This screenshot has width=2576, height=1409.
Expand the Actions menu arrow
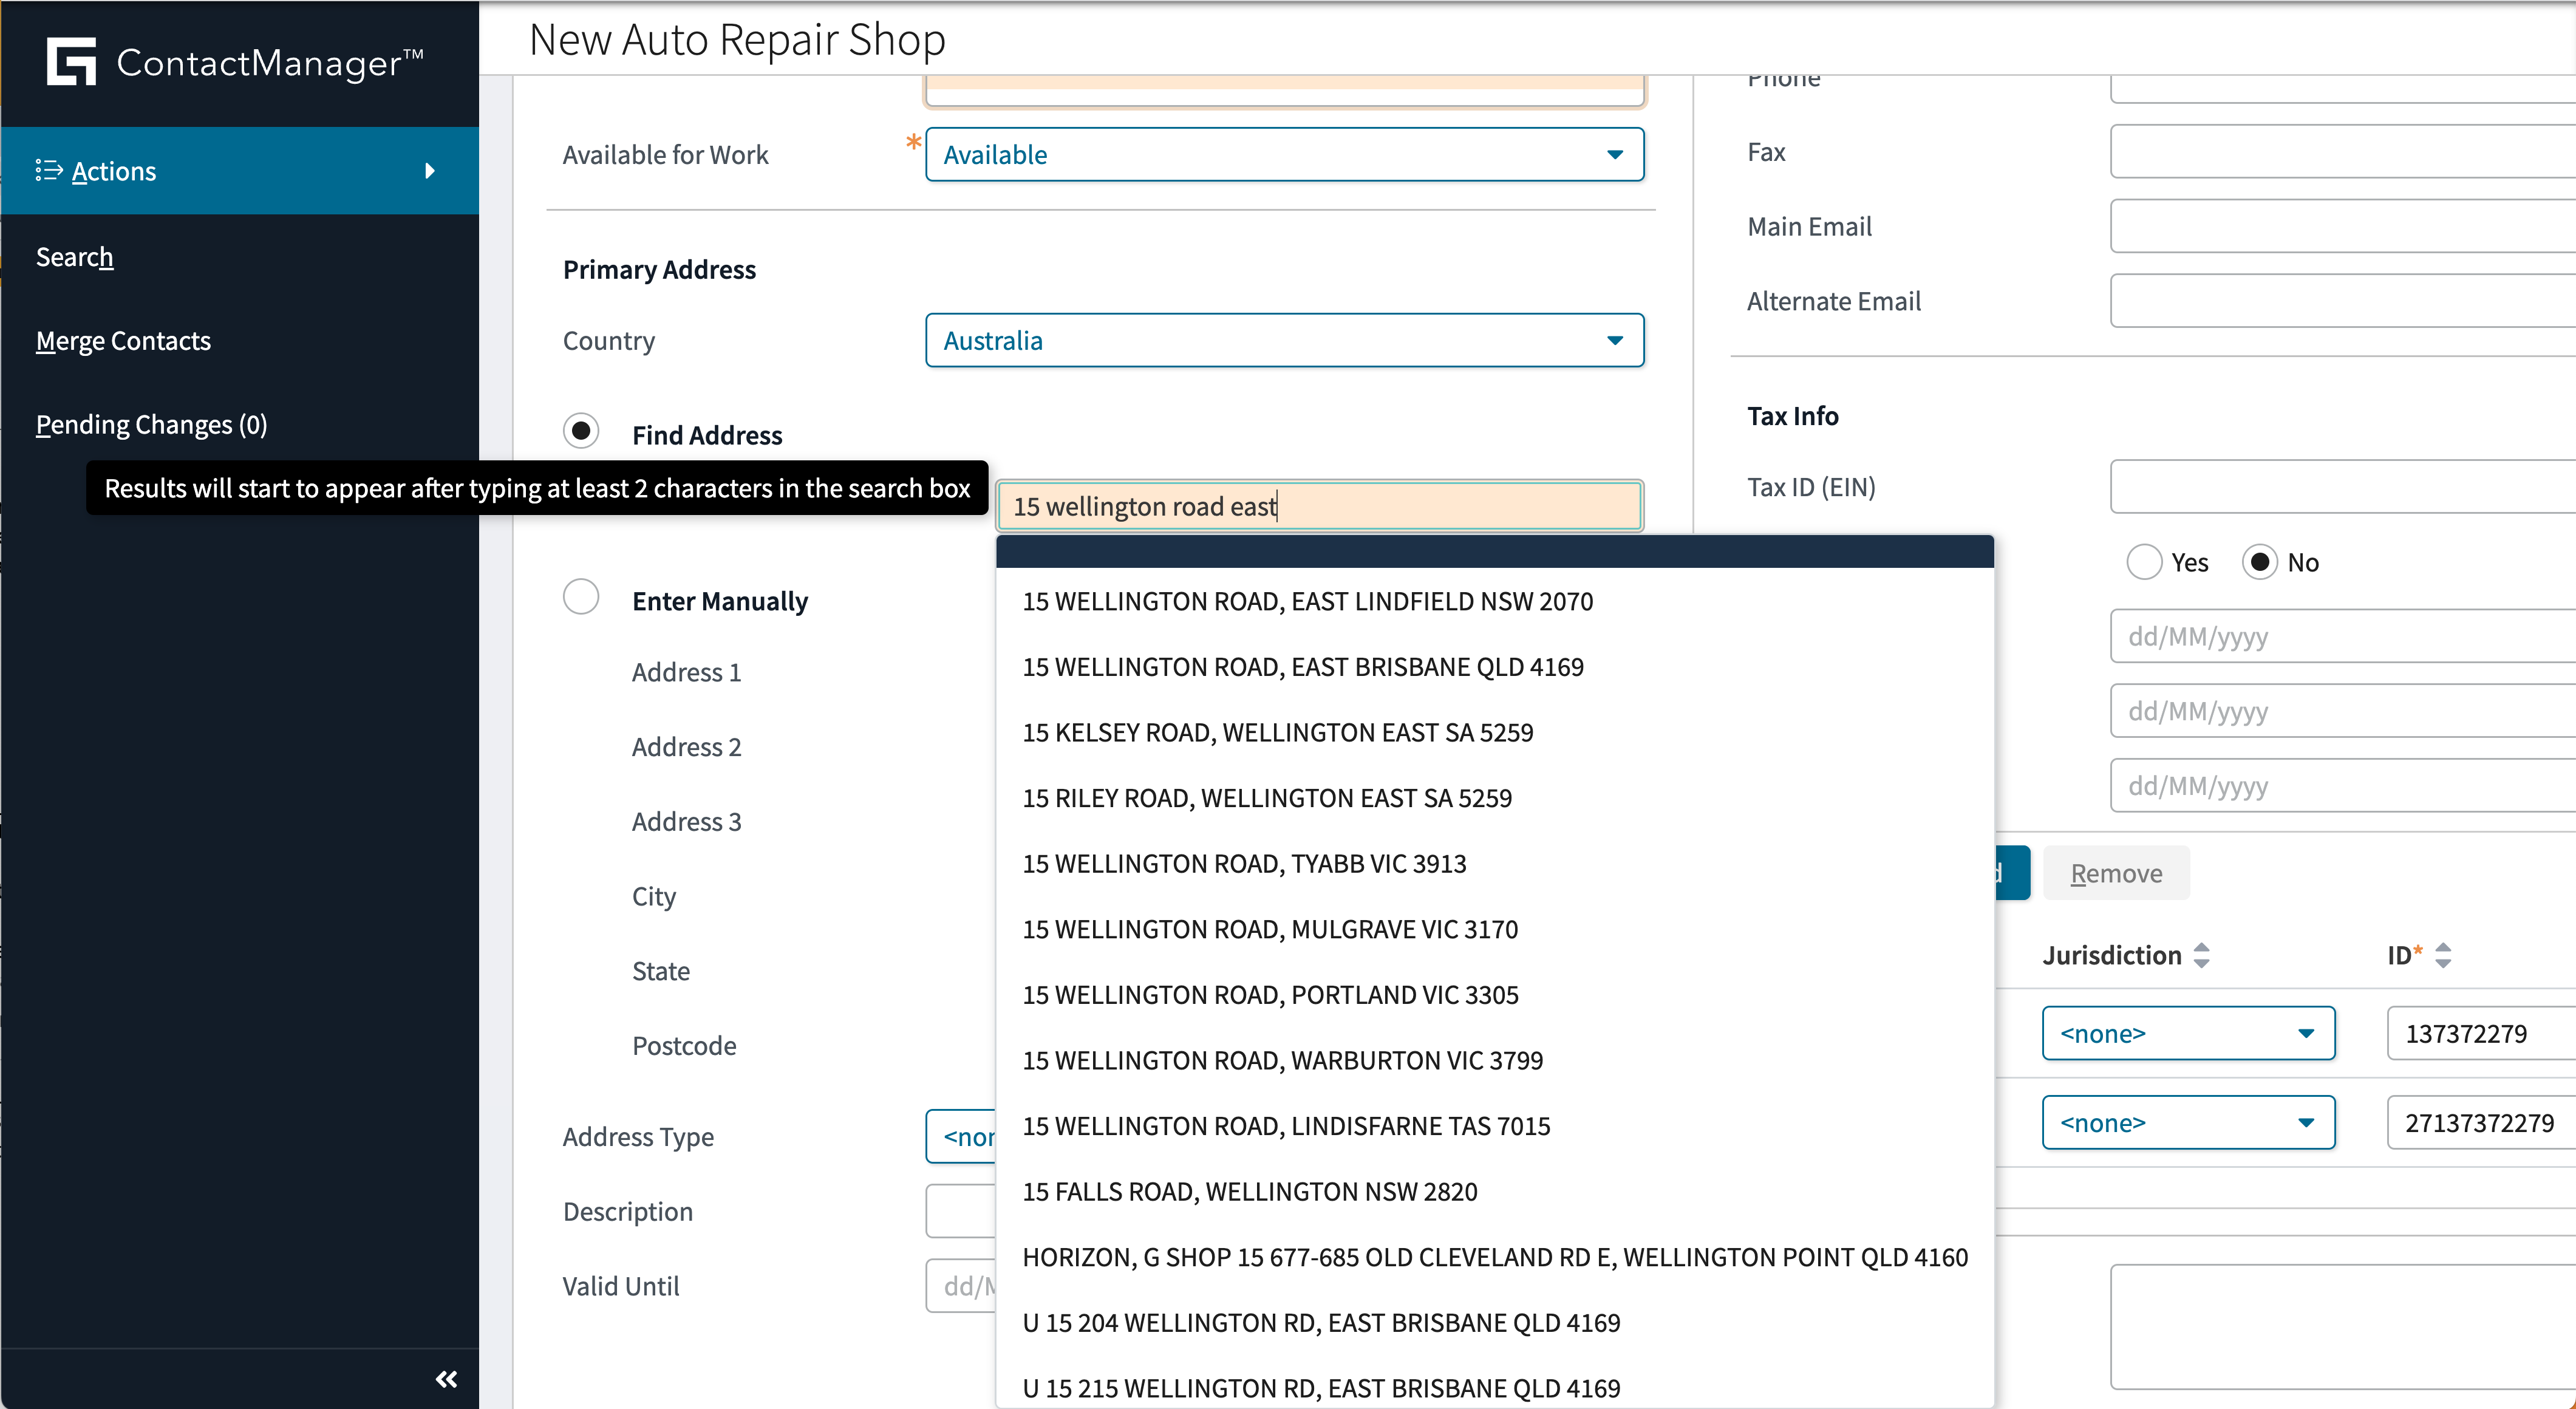coord(430,171)
